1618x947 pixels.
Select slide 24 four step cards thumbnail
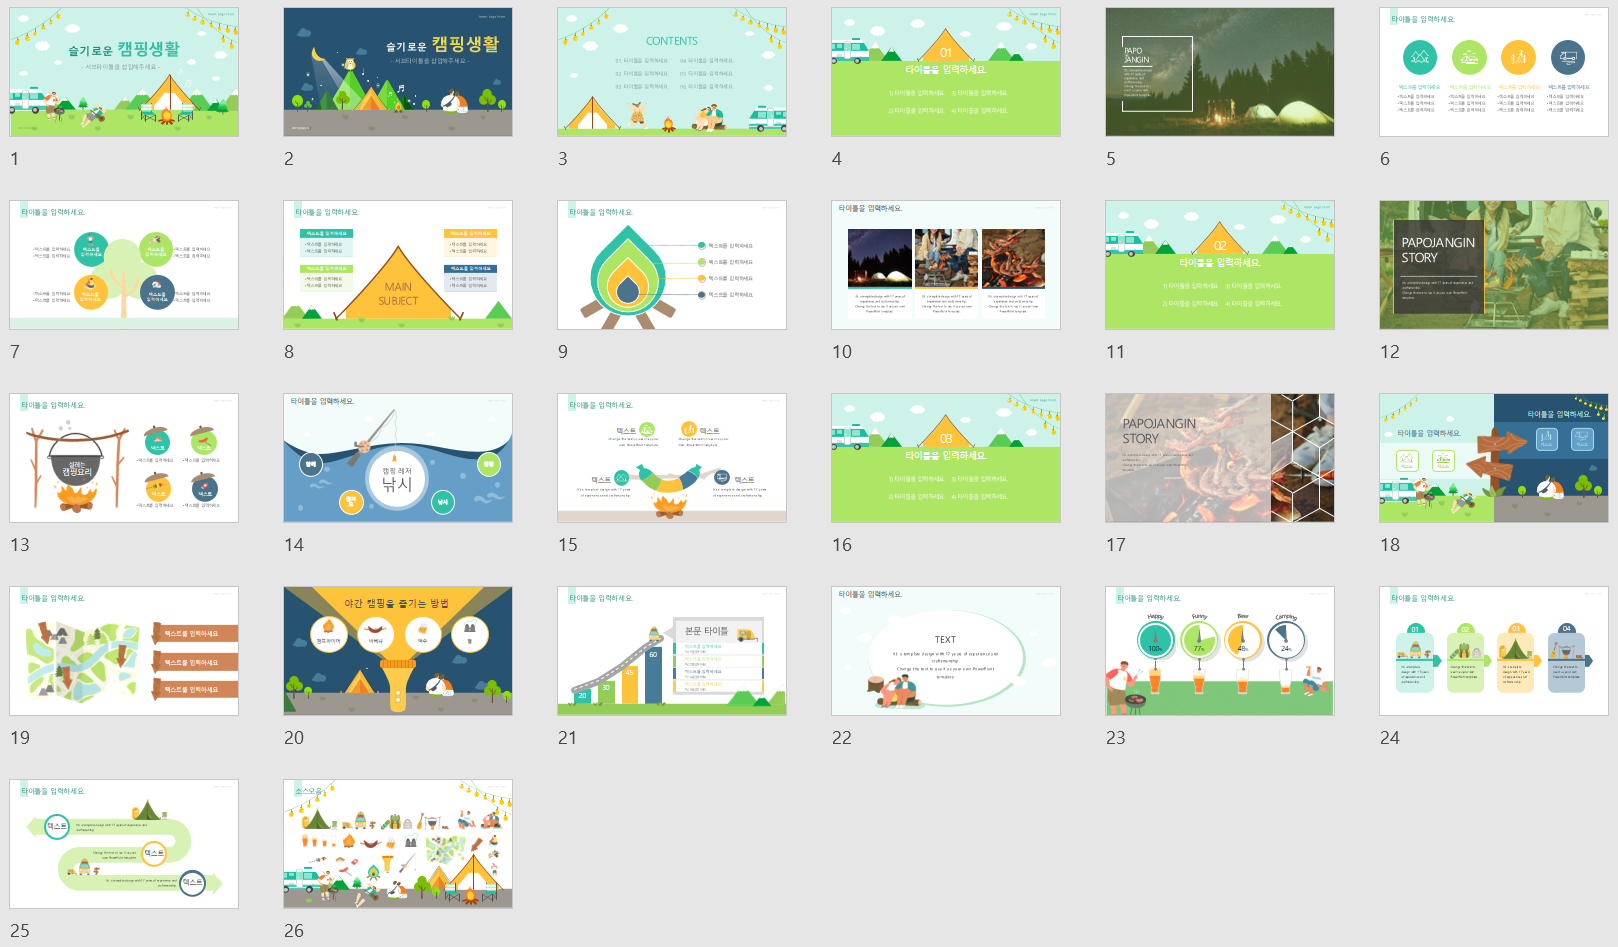pos(1494,651)
